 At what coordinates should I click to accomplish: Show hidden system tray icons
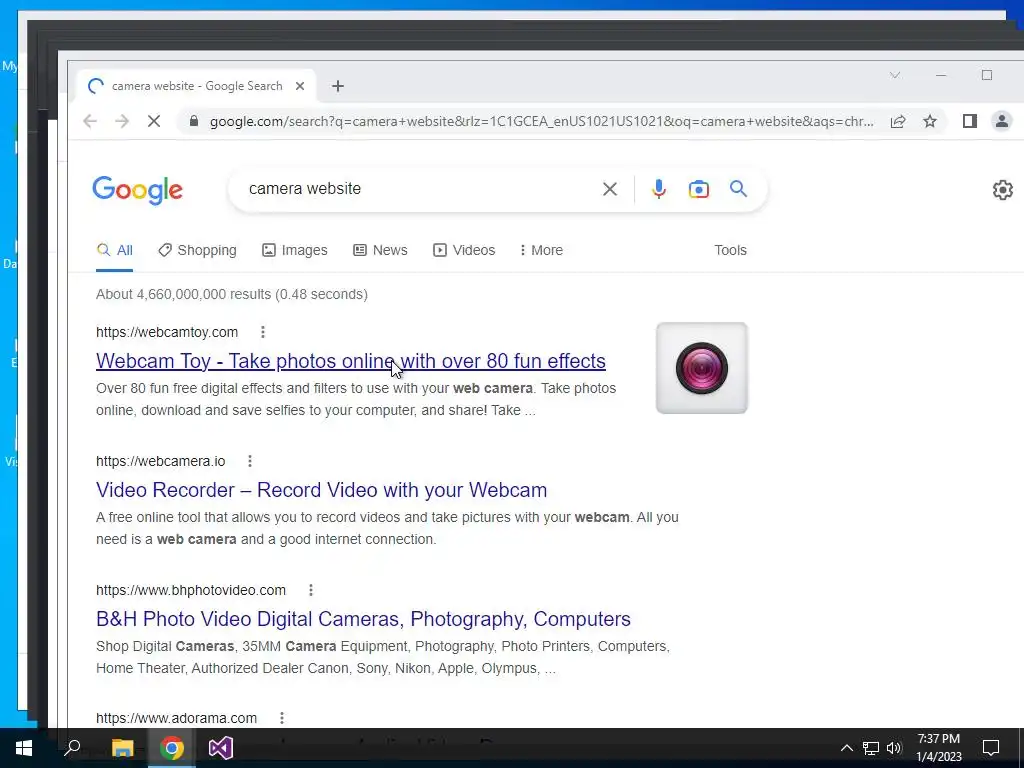point(846,748)
